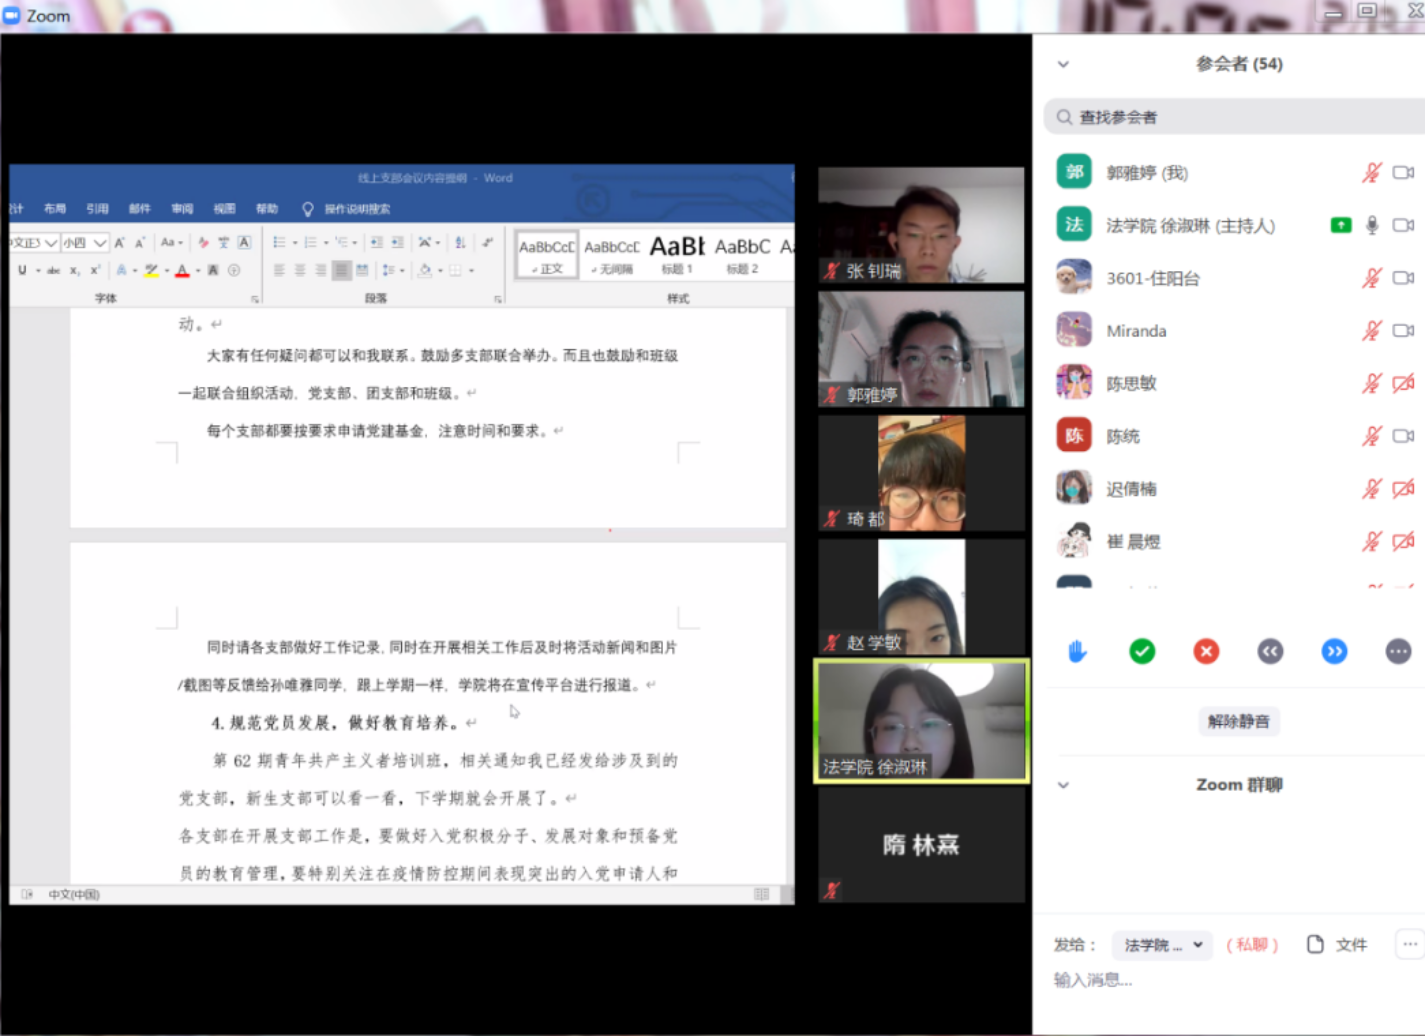The image size is (1425, 1036).
Task: Click the go slower rewind icon
Action: coord(1270,652)
